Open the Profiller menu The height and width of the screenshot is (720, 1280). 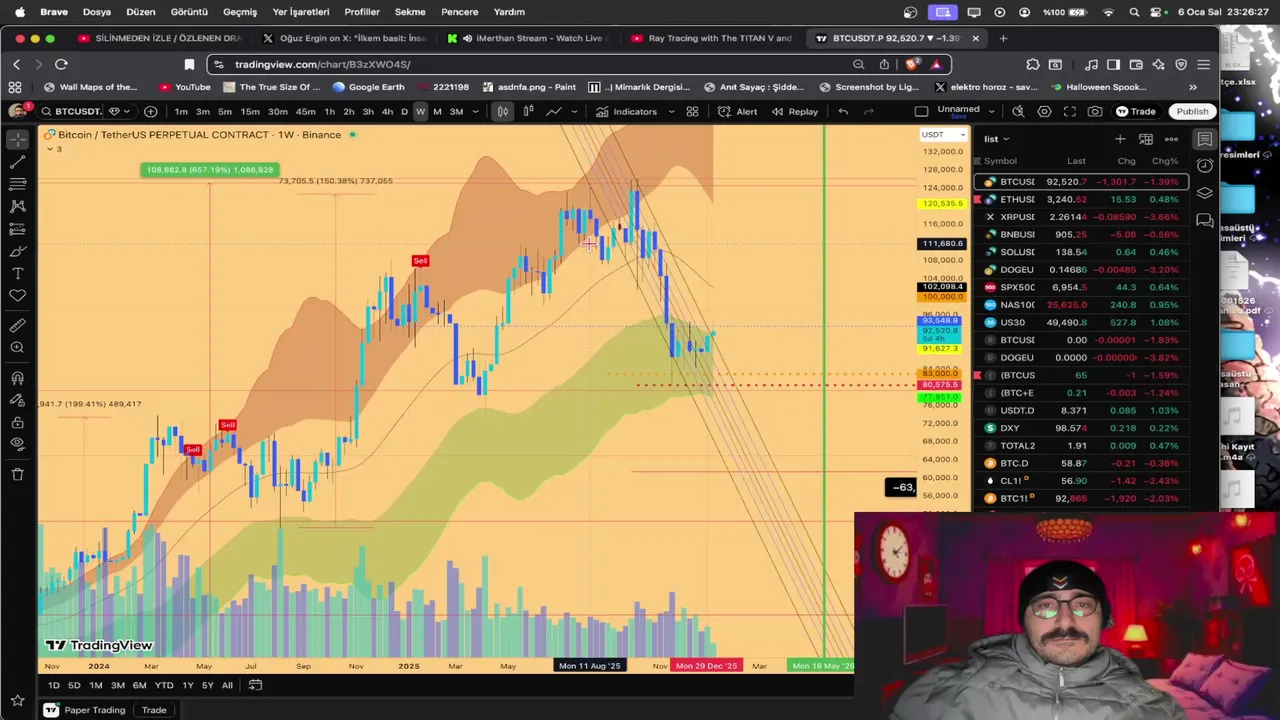coord(362,12)
